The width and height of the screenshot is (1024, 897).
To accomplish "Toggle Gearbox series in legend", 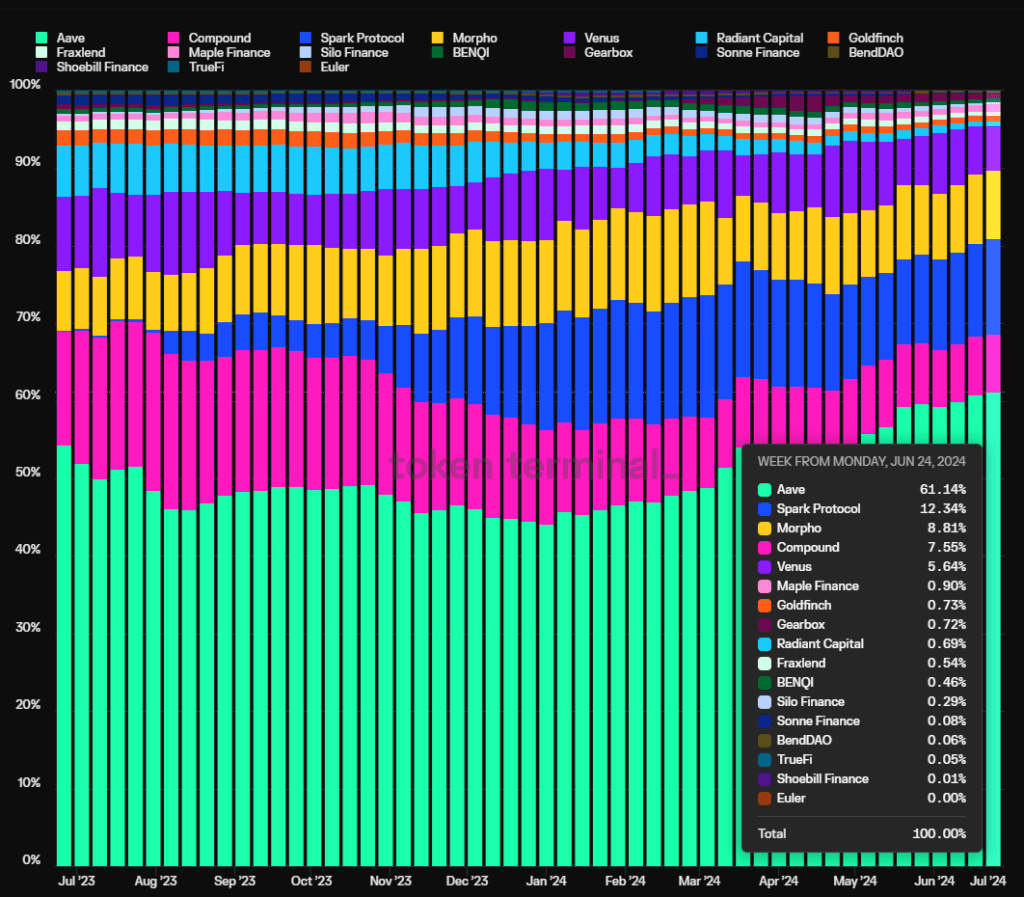I will click(599, 52).
